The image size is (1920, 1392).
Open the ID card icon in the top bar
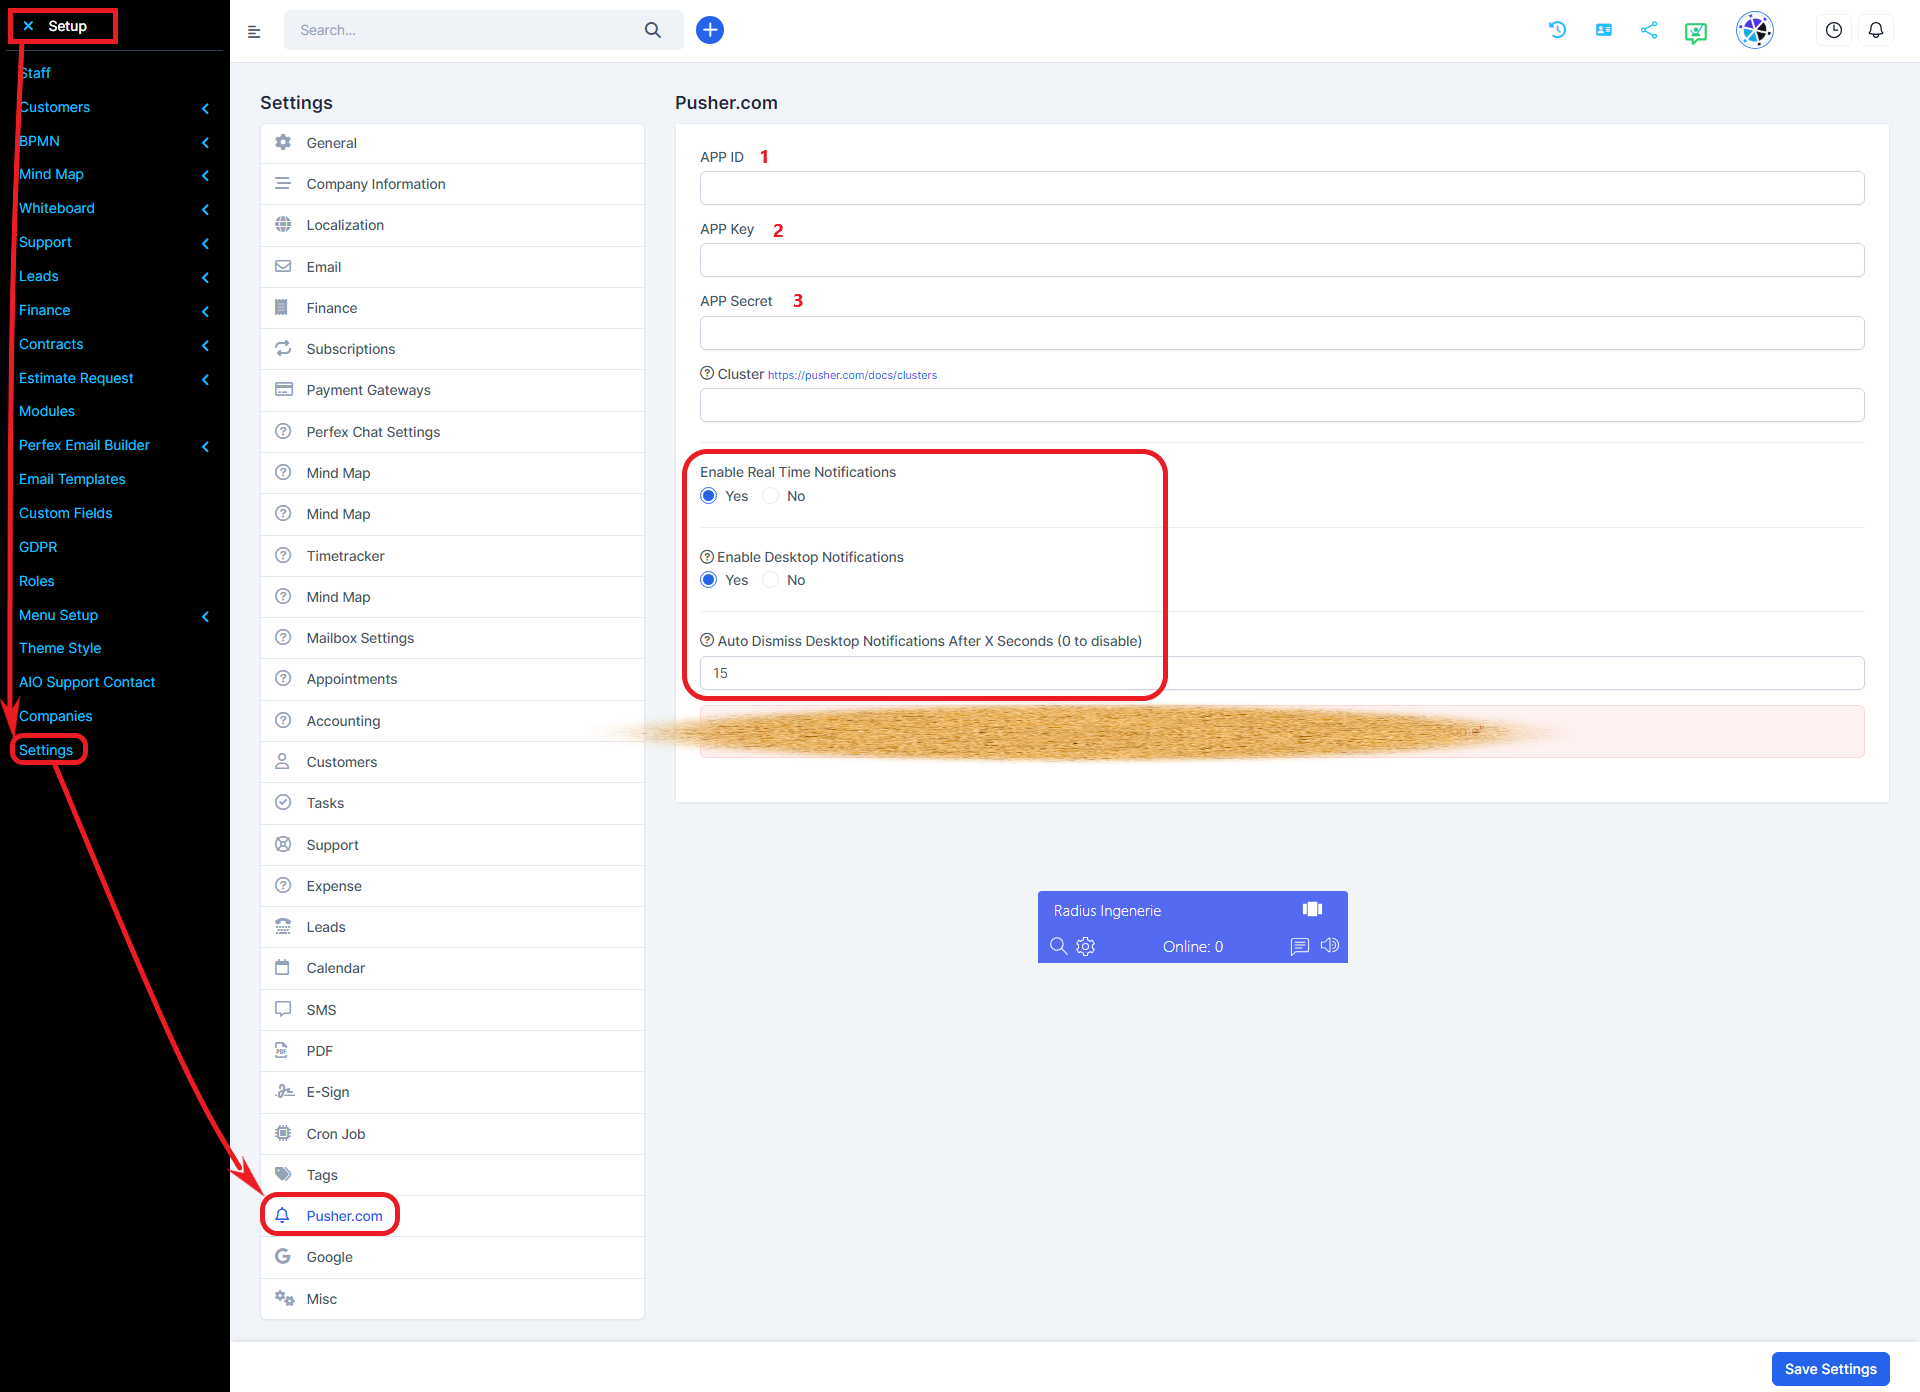1604,30
